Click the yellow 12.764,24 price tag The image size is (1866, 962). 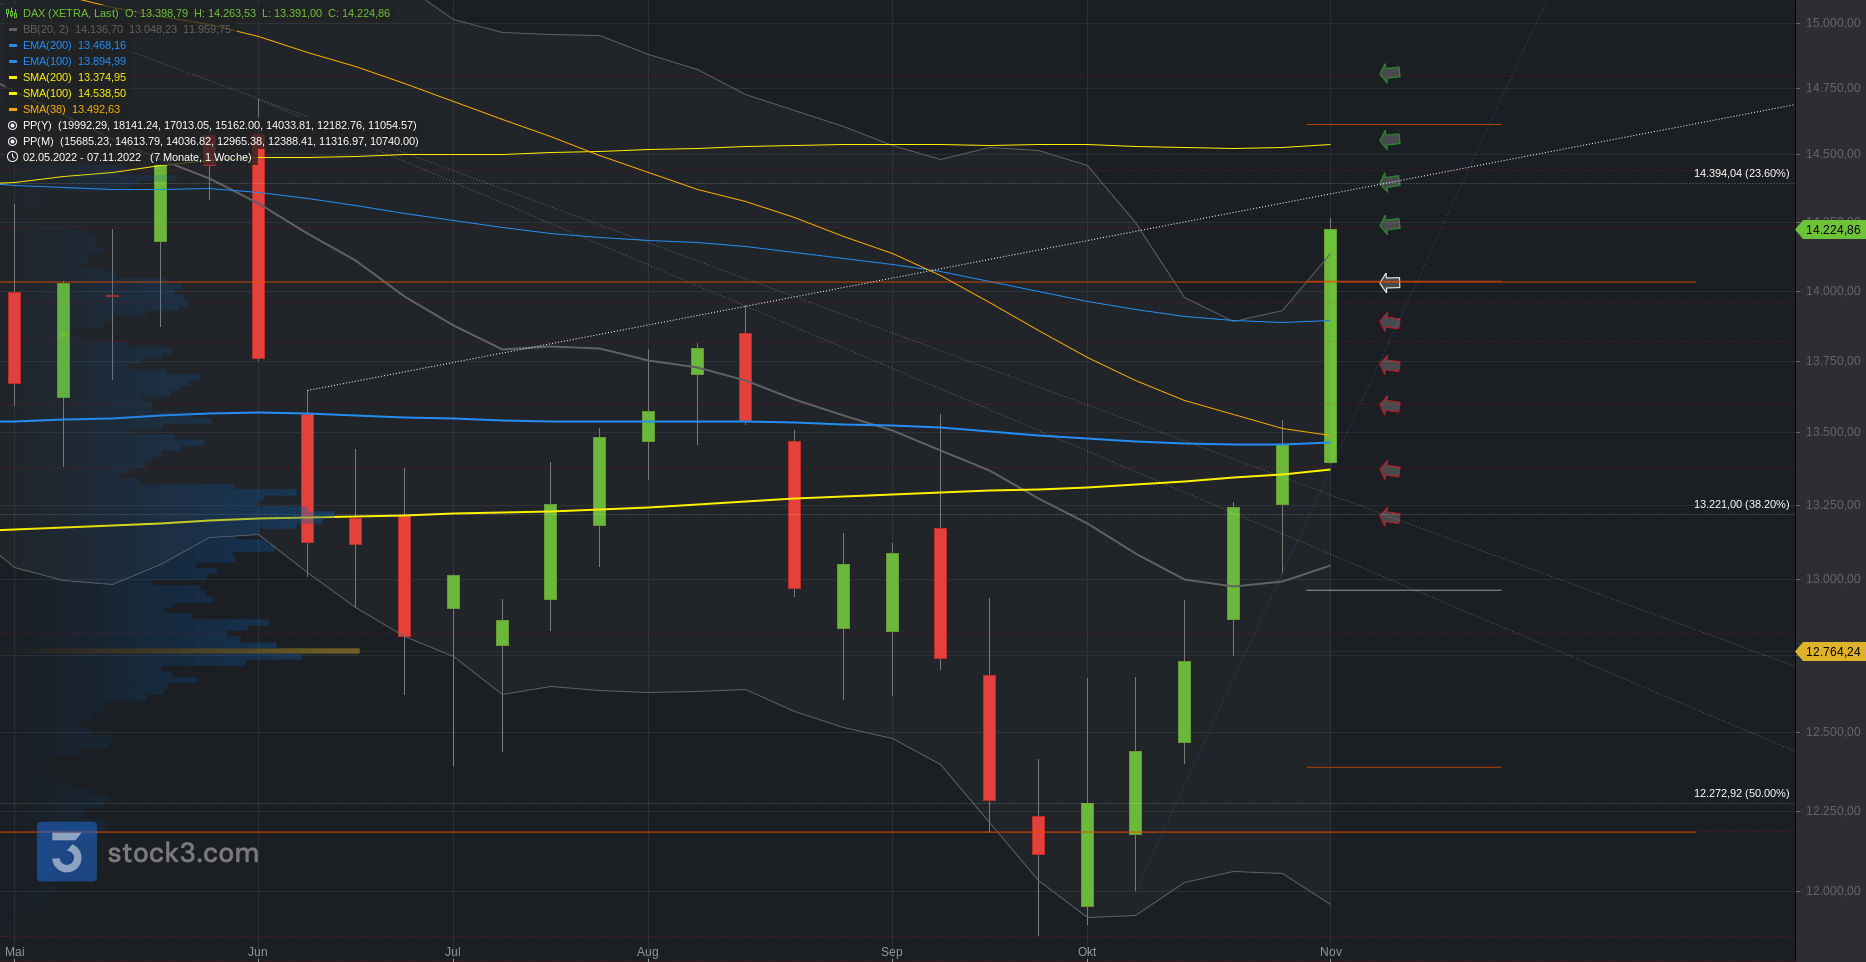point(1832,652)
